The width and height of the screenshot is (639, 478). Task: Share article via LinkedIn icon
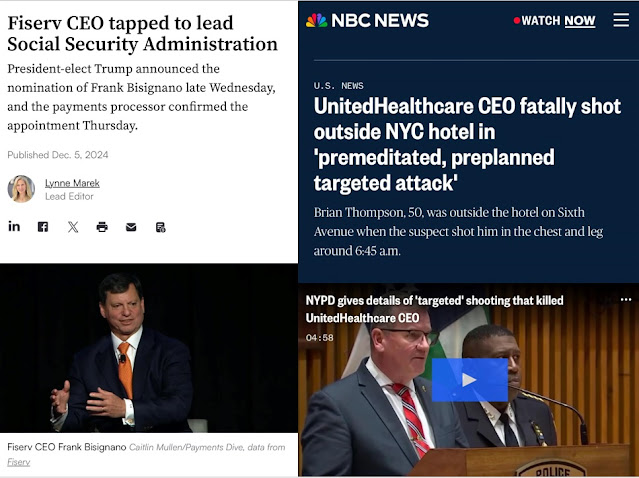14,226
